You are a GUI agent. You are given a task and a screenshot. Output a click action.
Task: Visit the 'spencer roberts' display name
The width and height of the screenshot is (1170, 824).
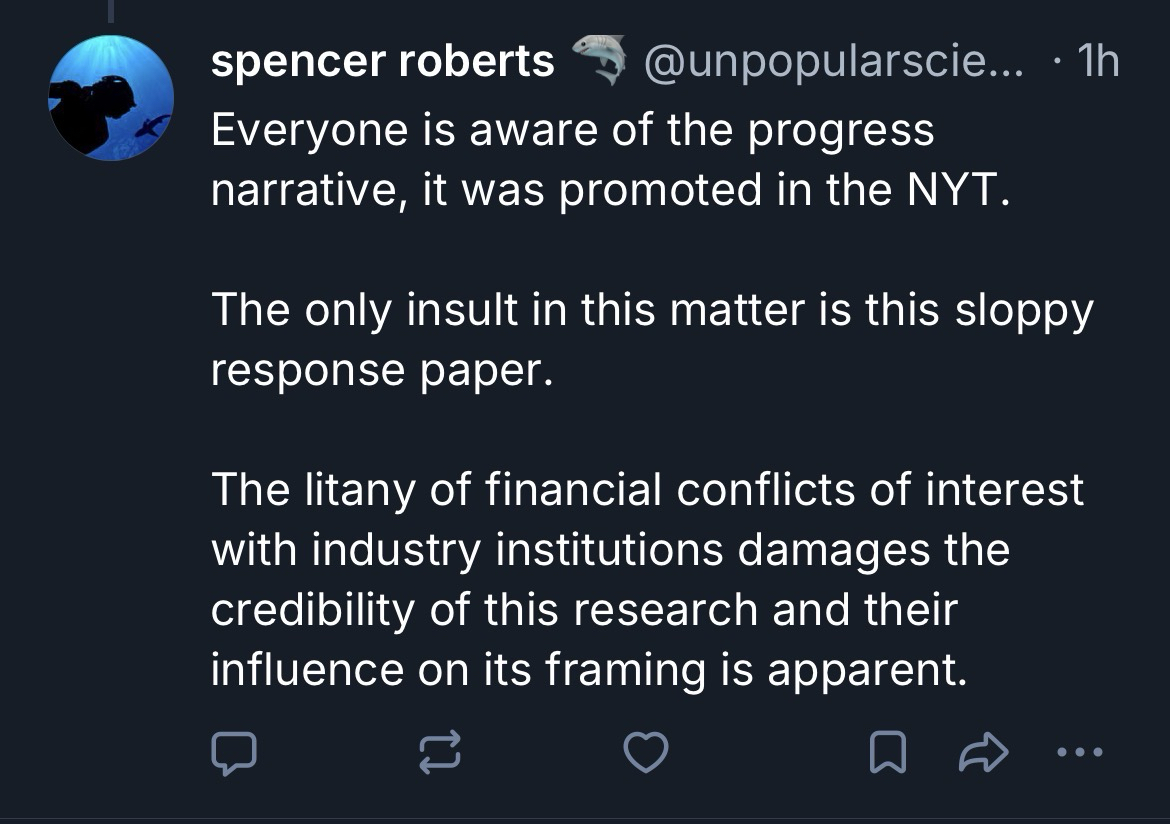pyautogui.click(x=382, y=63)
